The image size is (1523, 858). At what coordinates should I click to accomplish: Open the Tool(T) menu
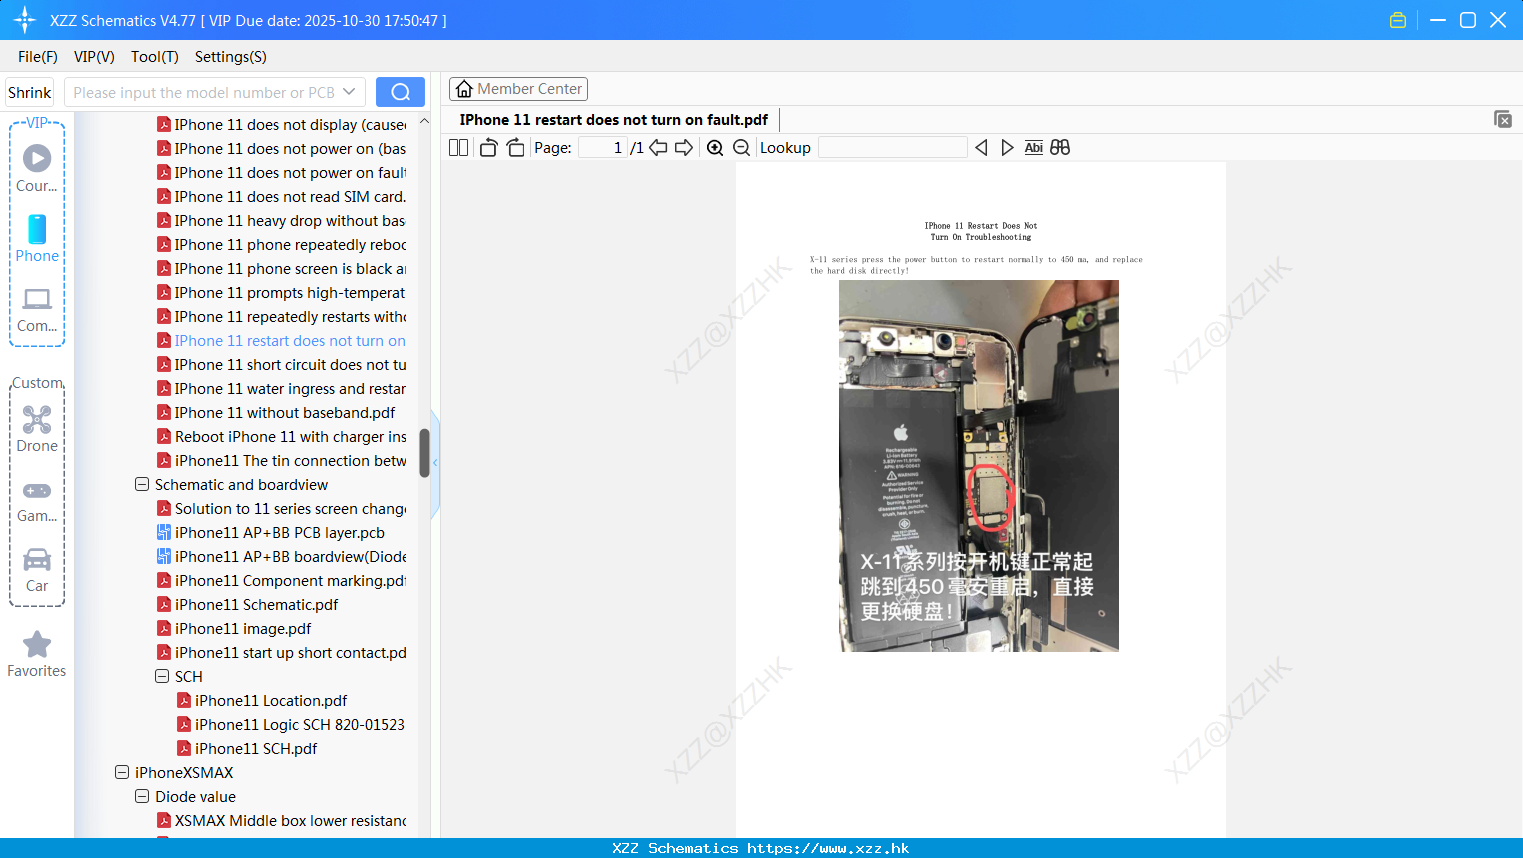[x=155, y=57]
